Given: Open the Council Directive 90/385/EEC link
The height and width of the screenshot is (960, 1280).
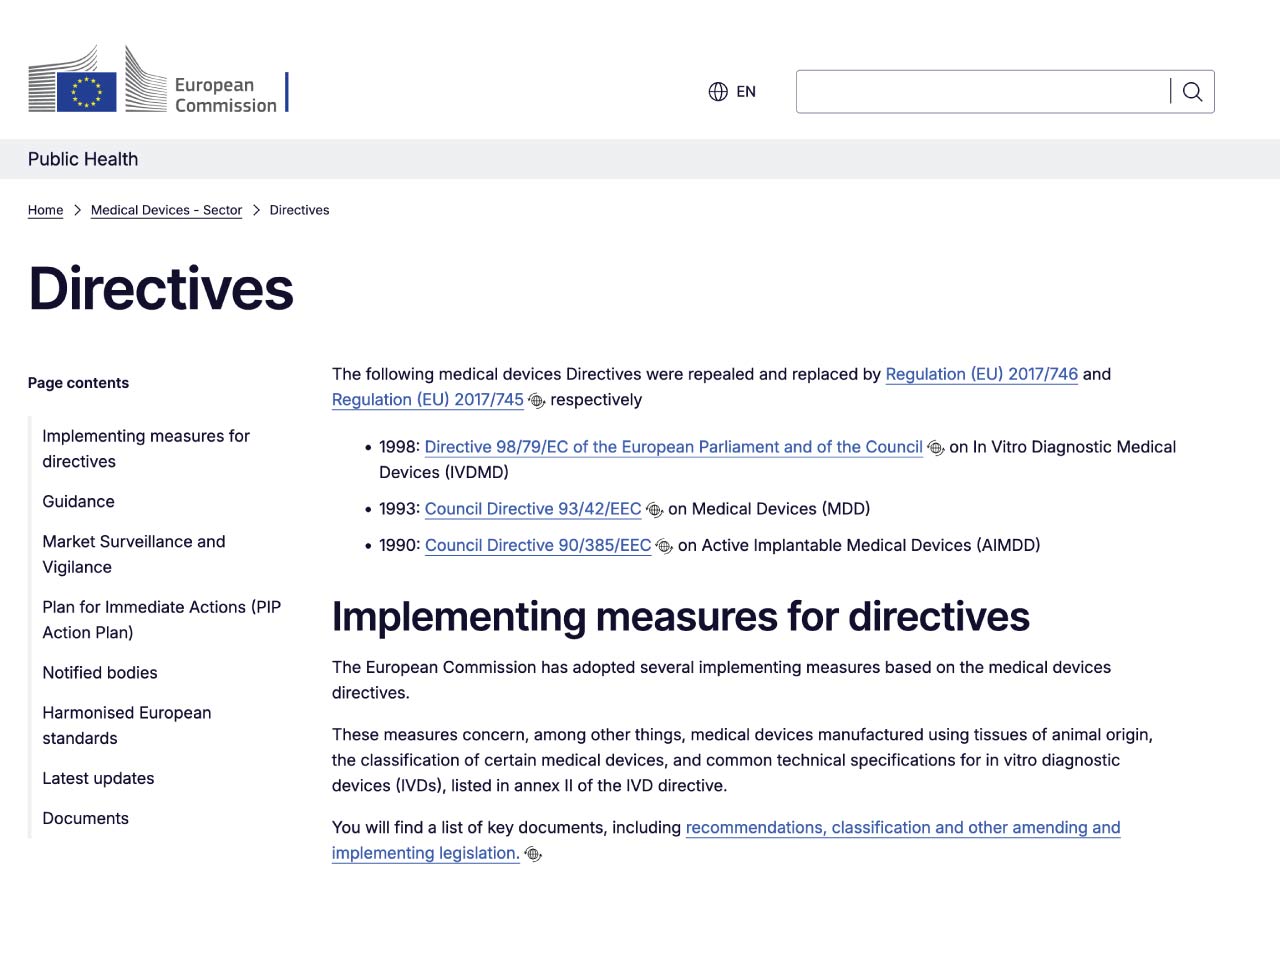Looking at the screenshot, I should pos(538,545).
